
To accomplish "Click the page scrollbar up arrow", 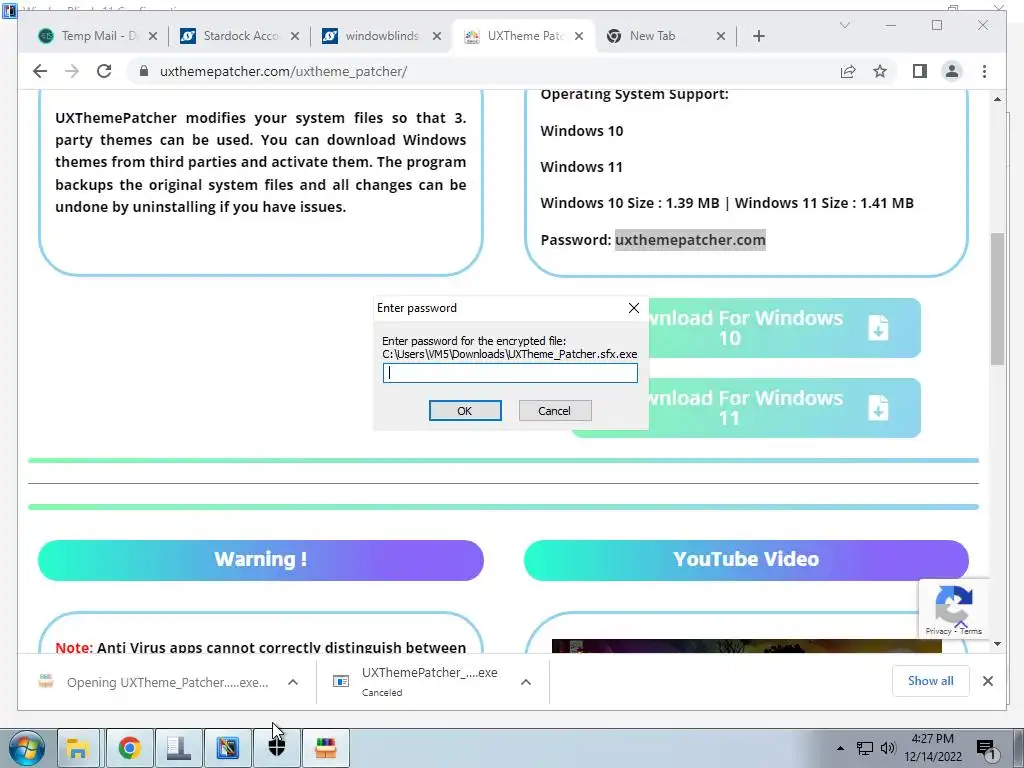I will coord(997,99).
